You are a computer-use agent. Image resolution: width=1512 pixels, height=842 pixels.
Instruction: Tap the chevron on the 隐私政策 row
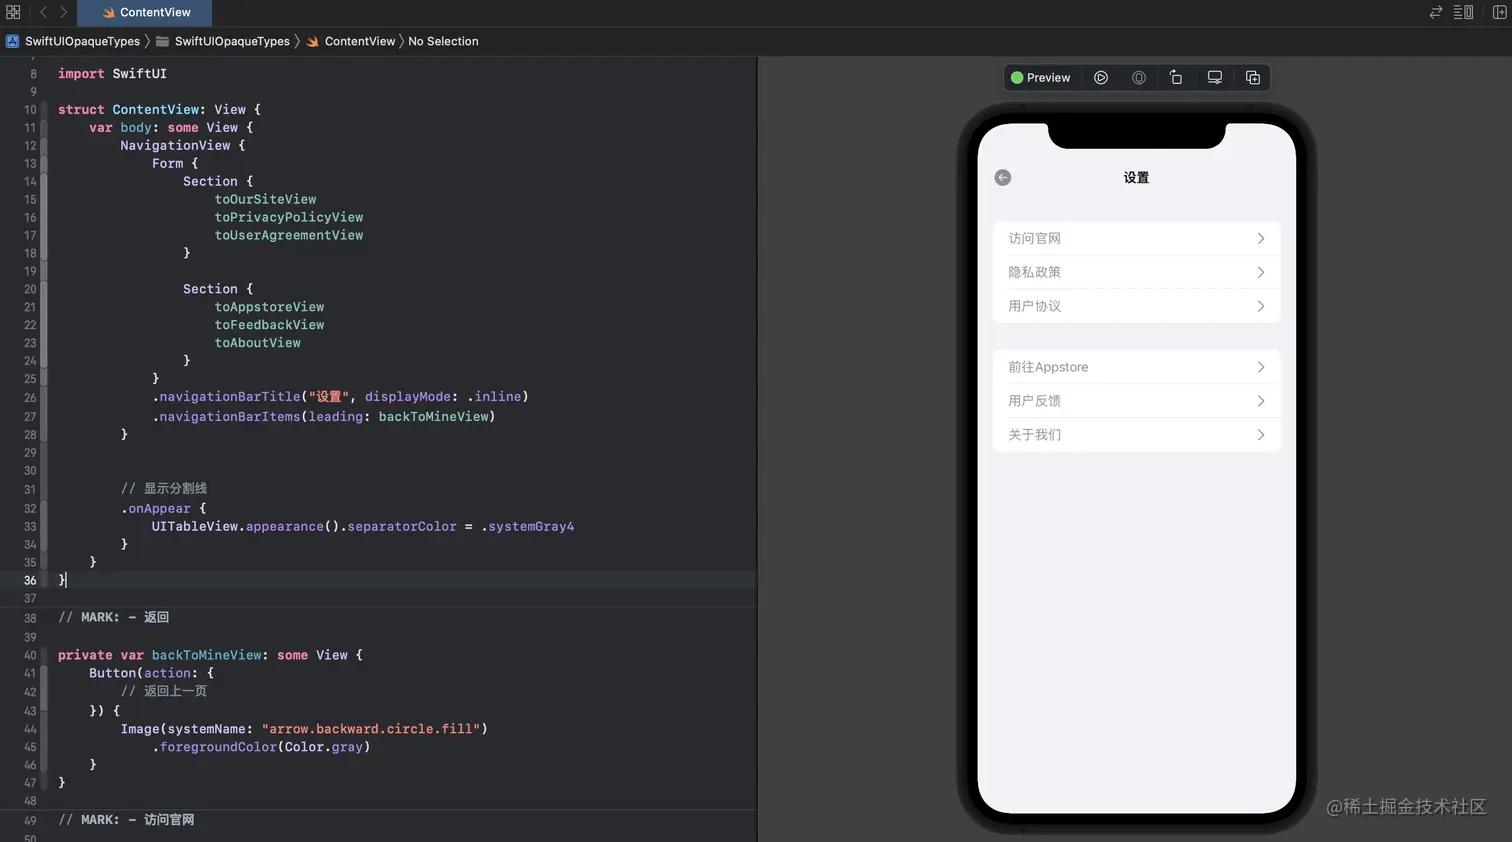point(1261,273)
